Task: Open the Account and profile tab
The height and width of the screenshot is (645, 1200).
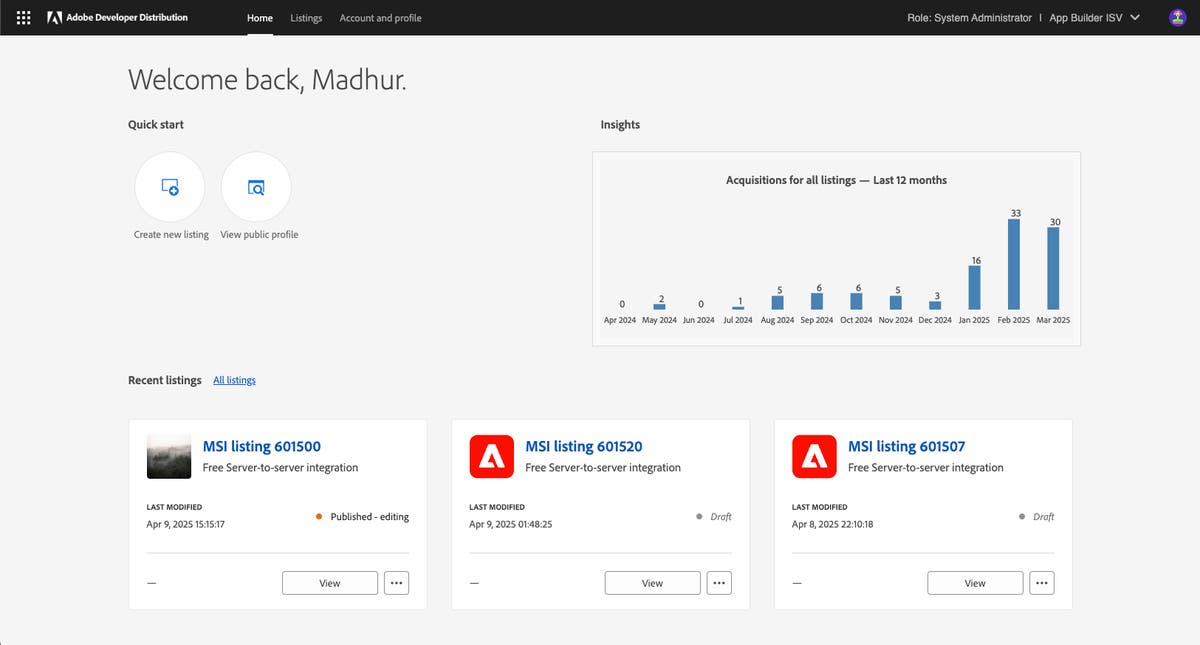Action: (382, 18)
